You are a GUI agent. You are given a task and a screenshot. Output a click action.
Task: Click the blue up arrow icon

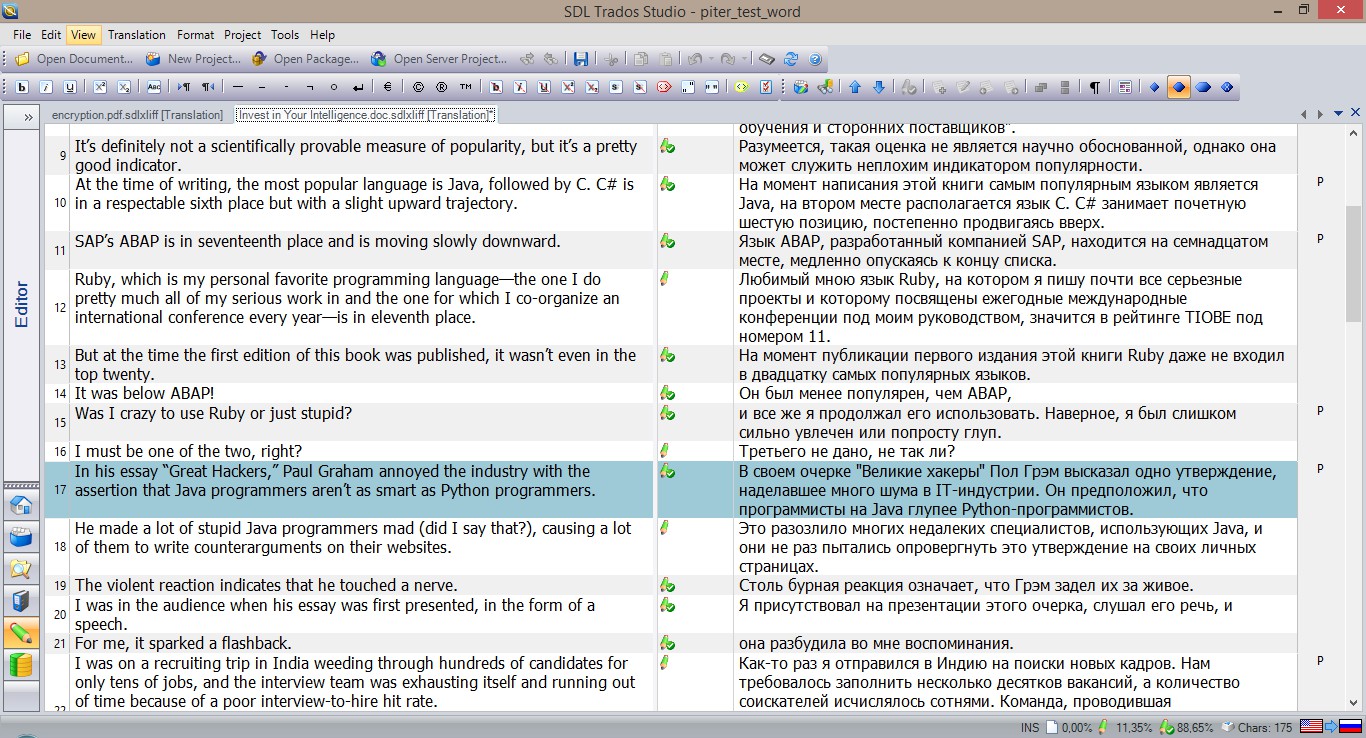pyautogui.click(x=855, y=87)
